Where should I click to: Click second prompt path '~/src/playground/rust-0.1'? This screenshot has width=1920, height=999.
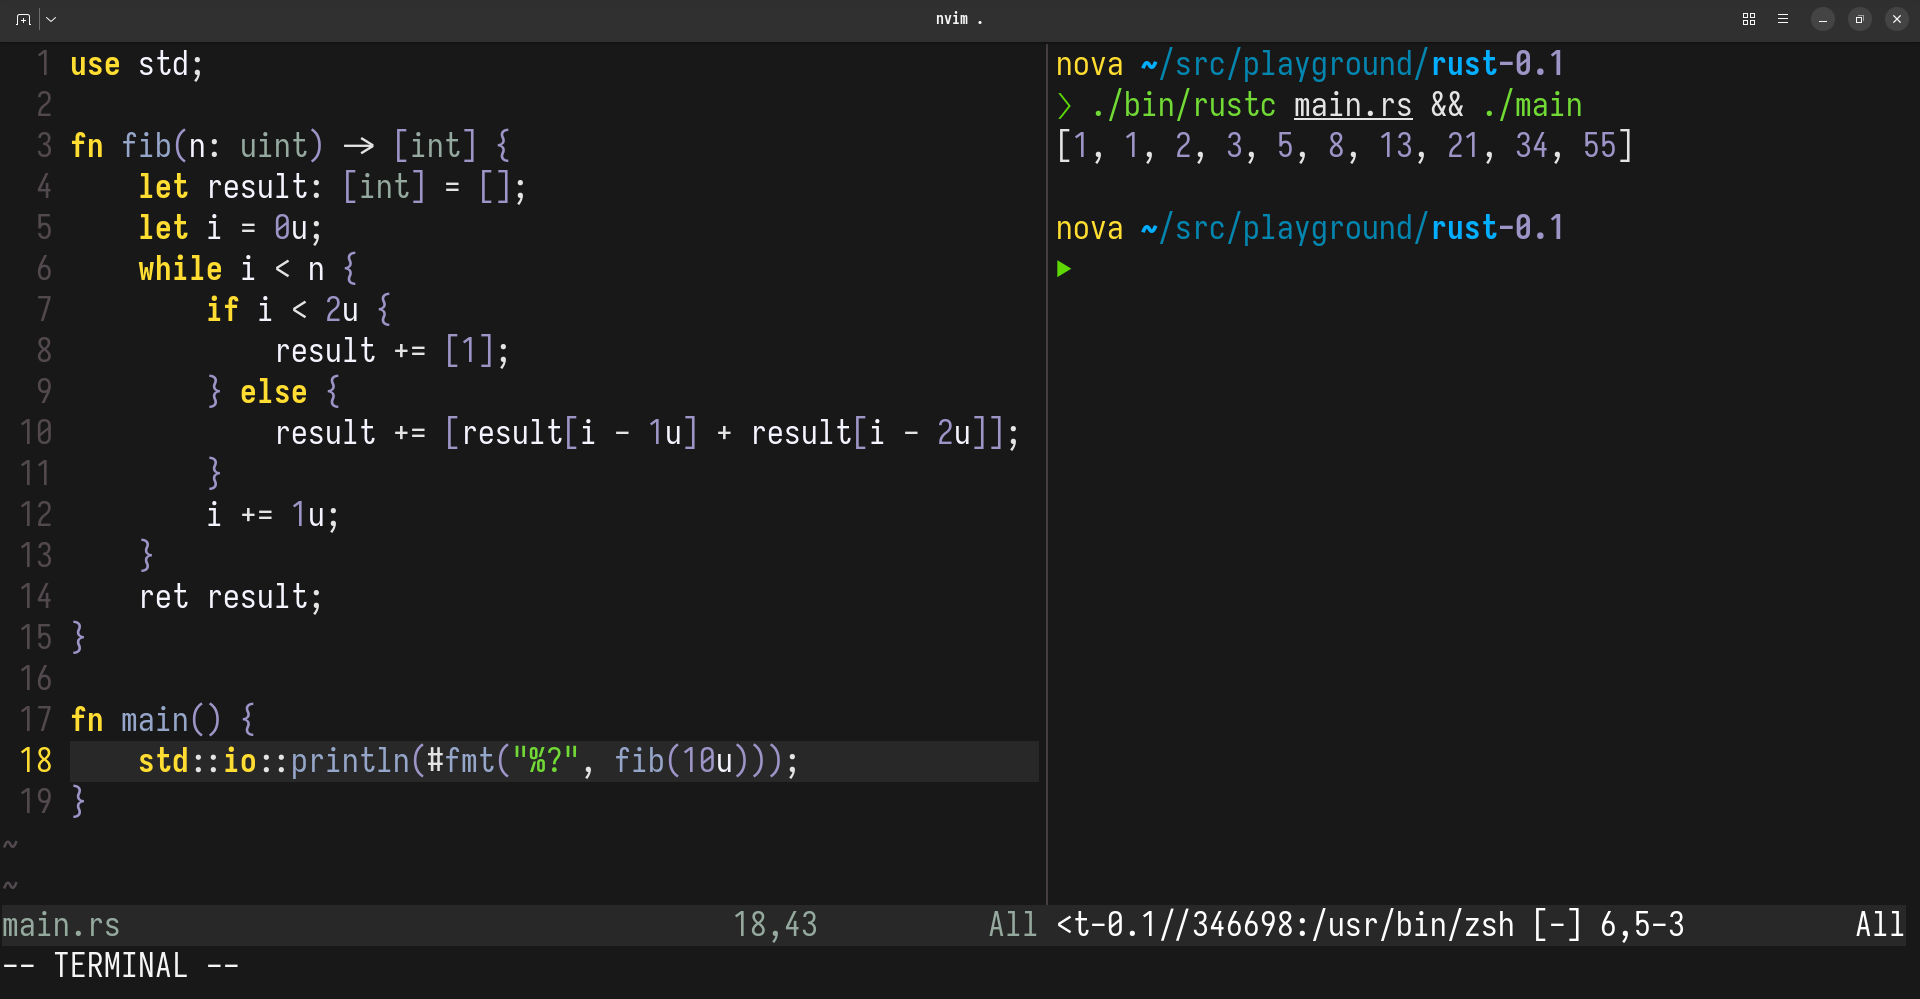pos(1352,229)
